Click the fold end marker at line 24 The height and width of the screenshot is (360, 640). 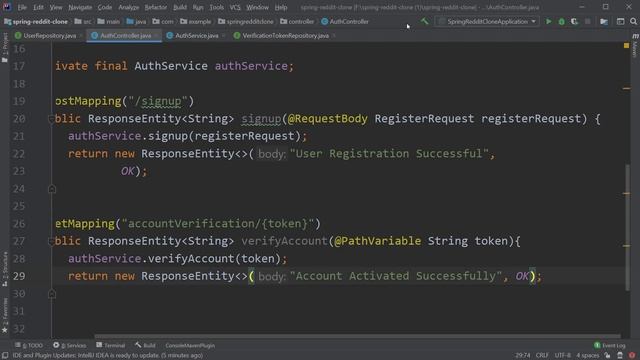click(52, 189)
